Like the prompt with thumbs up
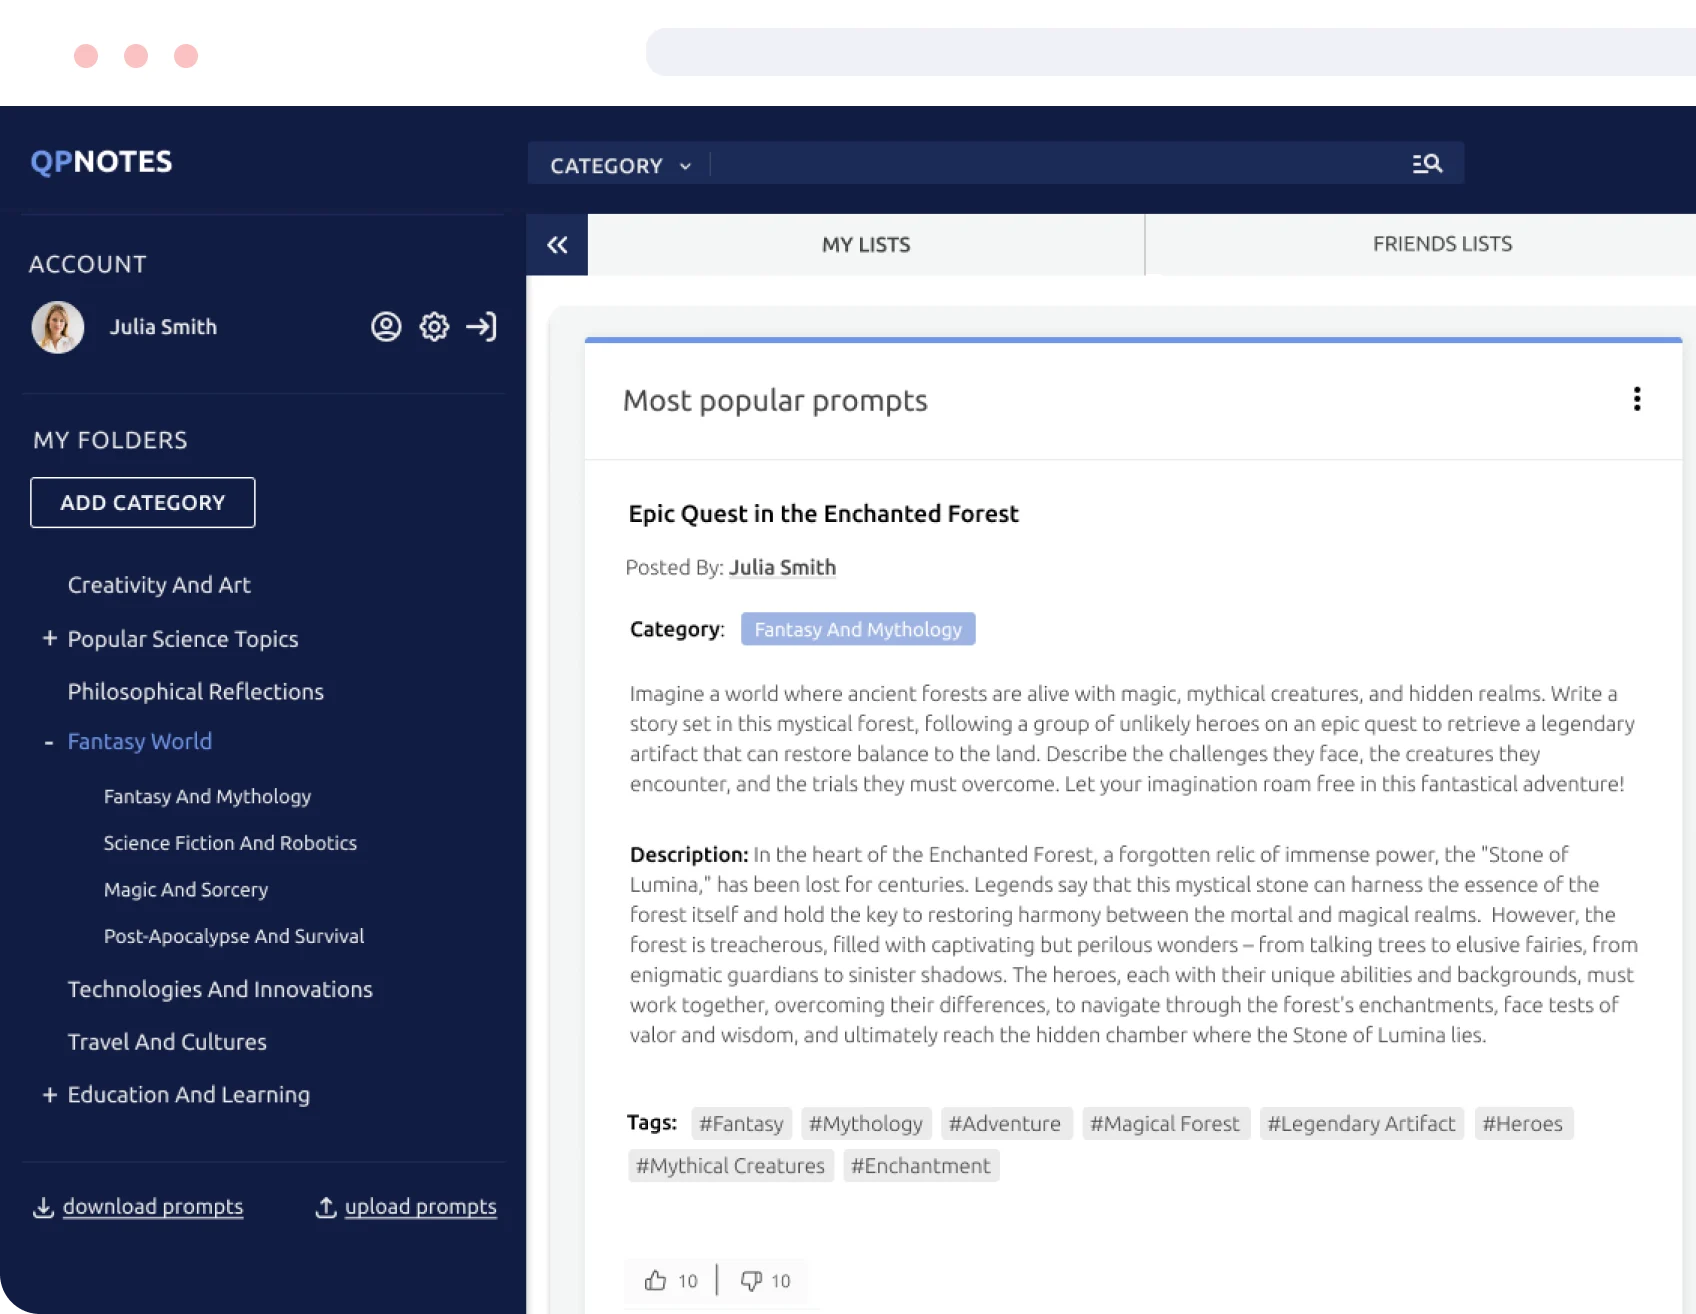This screenshot has width=1696, height=1314. (656, 1281)
